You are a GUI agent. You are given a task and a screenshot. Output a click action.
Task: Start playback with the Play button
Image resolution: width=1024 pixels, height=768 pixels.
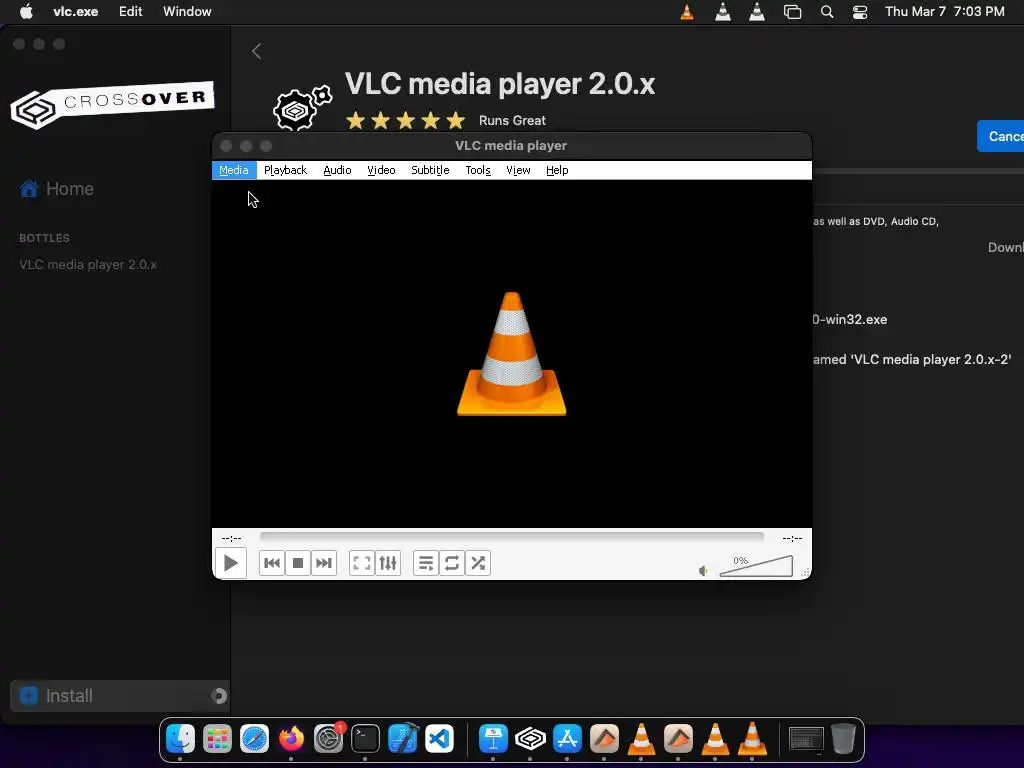231,563
